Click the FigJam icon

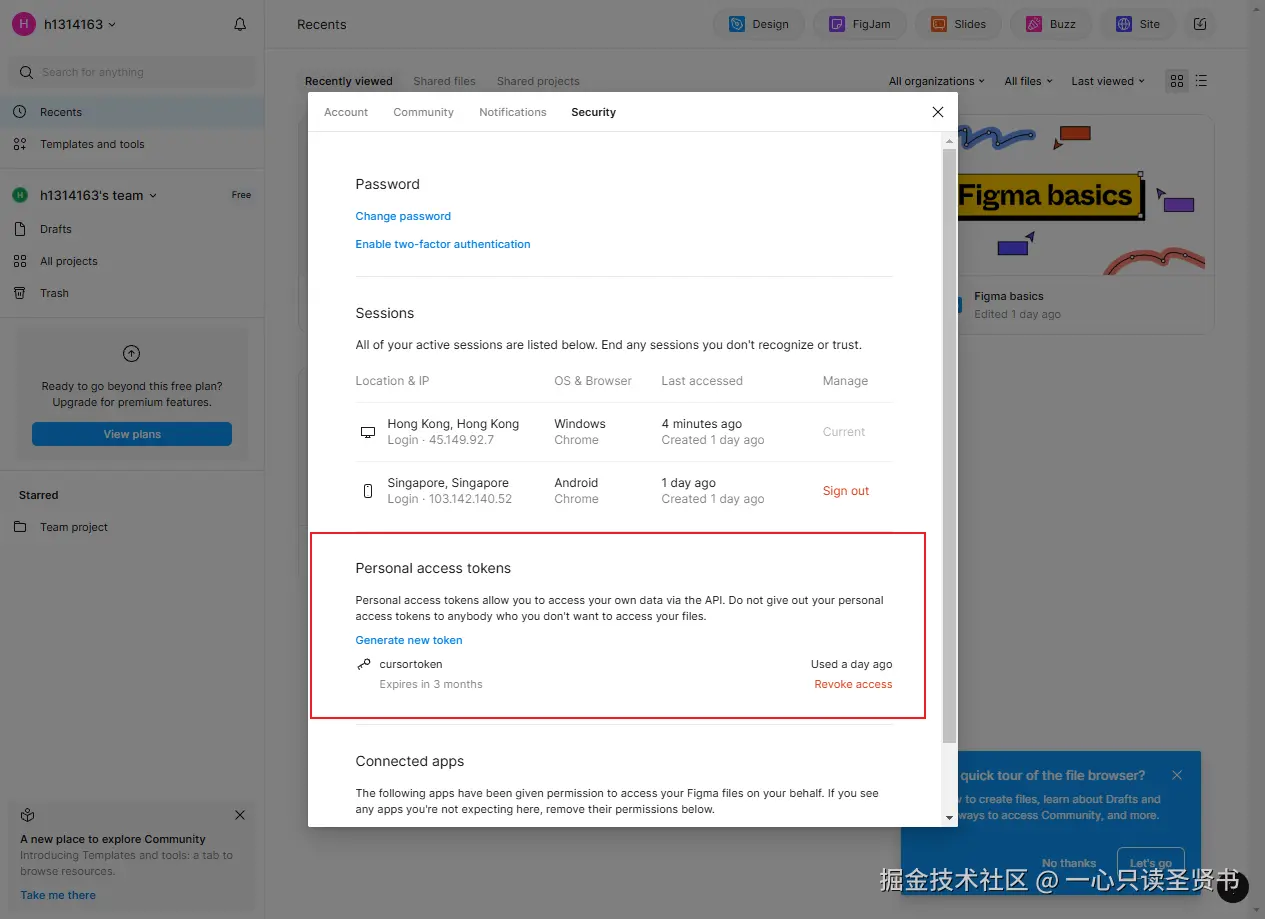pos(837,24)
